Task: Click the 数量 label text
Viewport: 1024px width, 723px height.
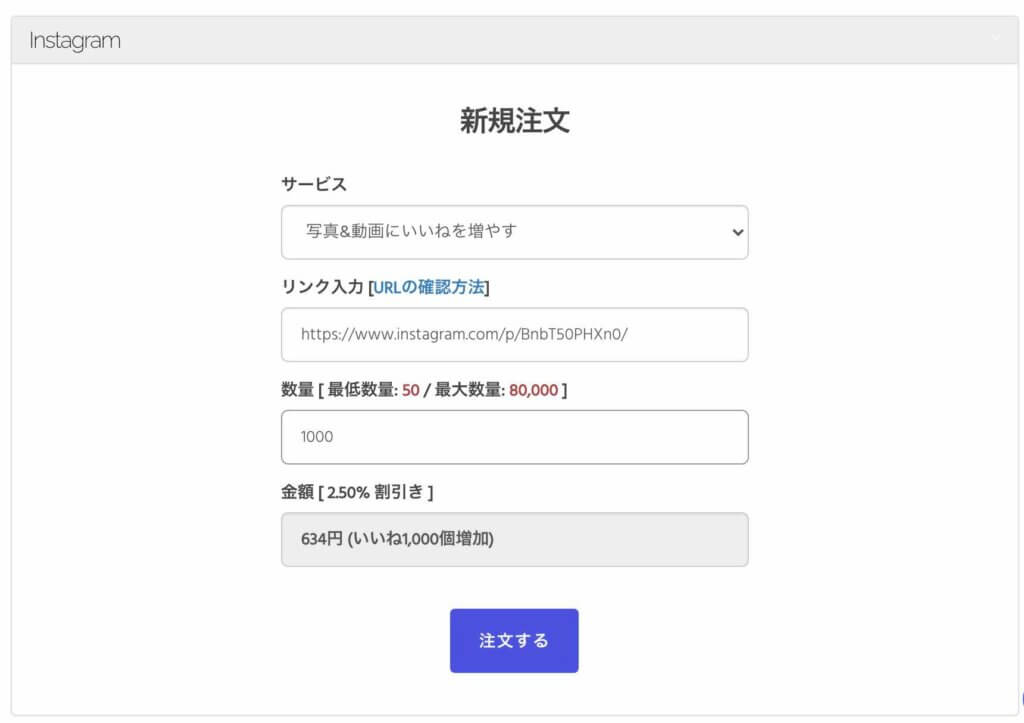Action: click(x=297, y=390)
